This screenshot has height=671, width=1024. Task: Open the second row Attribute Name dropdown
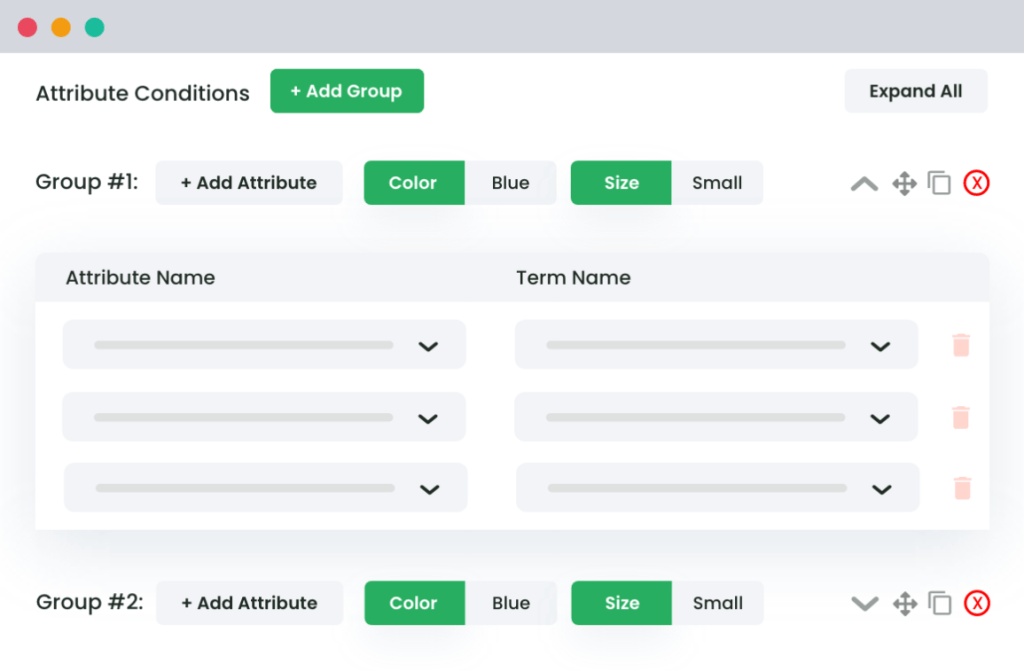click(264, 417)
